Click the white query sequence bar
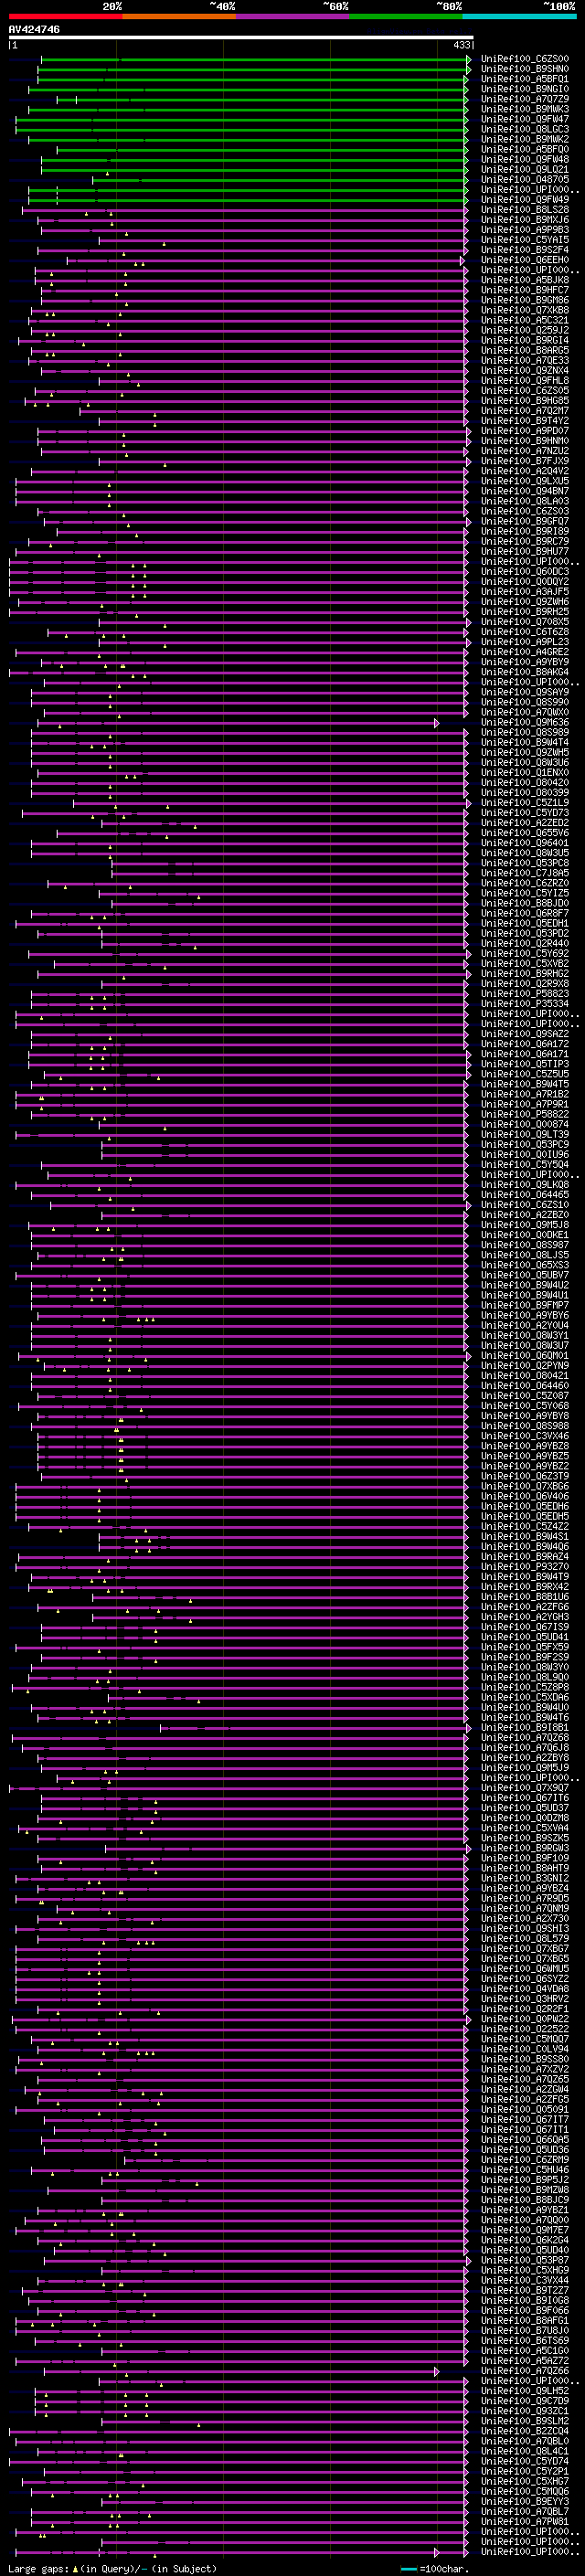The width and height of the screenshot is (585, 2576). tap(241, 38)
